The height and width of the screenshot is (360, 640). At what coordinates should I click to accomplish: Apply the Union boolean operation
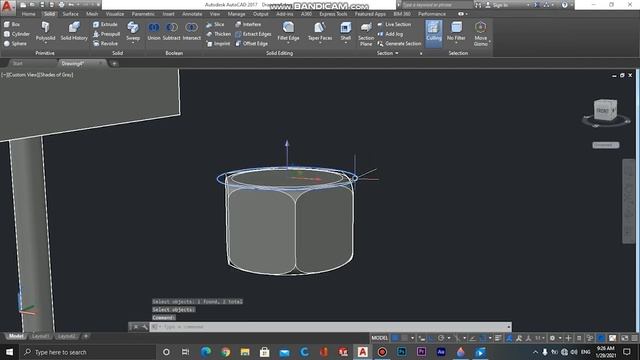tap(154, 31)
